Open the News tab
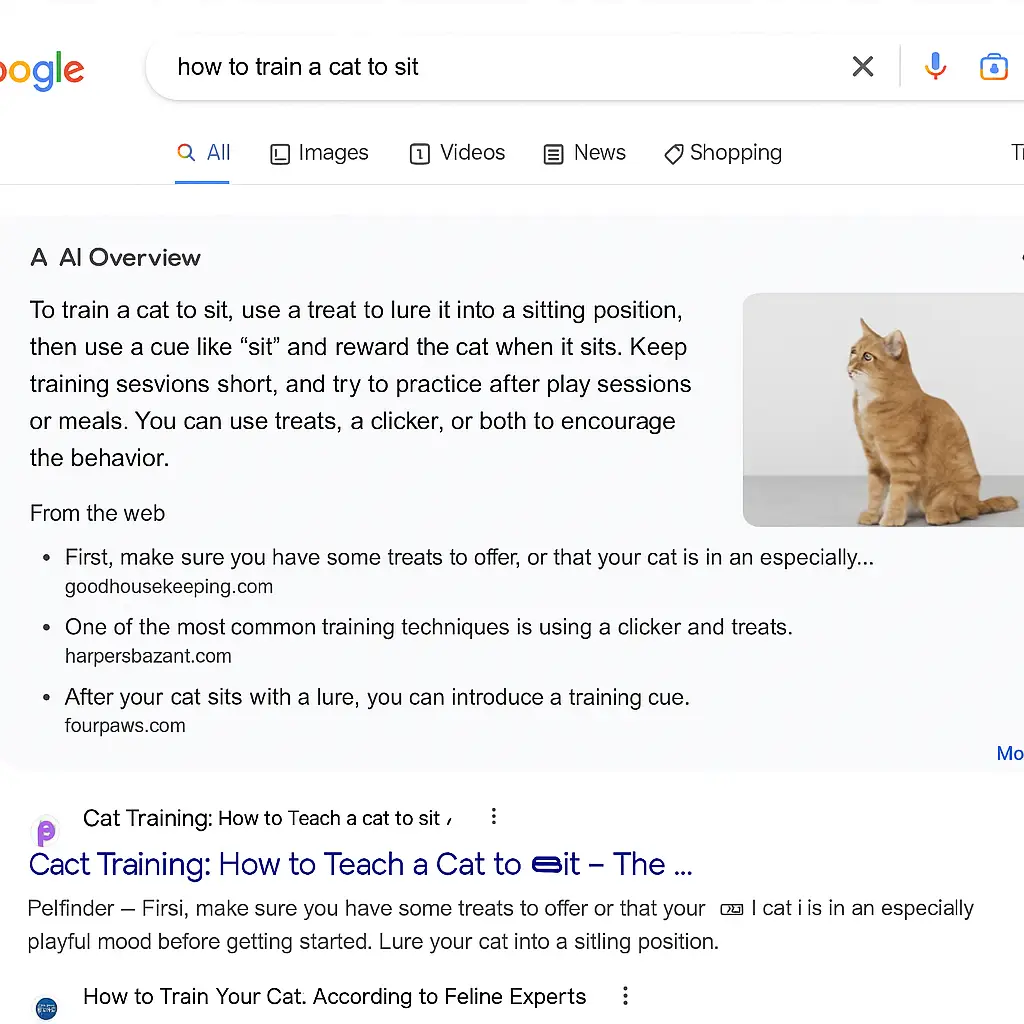This screenshot has height=1024, width=1024. (x=585, y=153)
